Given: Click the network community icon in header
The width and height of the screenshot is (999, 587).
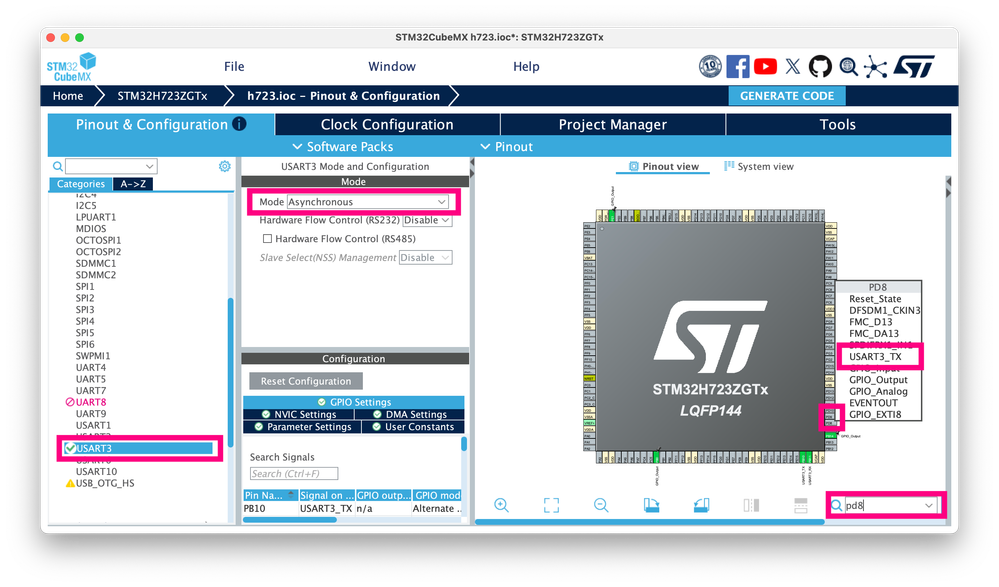Looking at the screenshot, I should pos(875,66).
